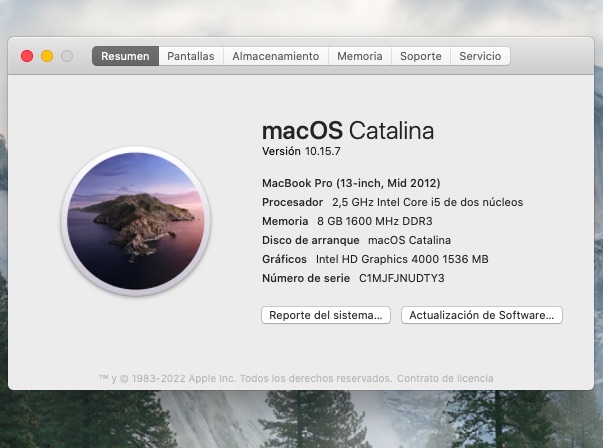Click the MacBook Pro model line
Image resolution: width=603 pixels, height=448 pixels.
(x=350, y=183)
